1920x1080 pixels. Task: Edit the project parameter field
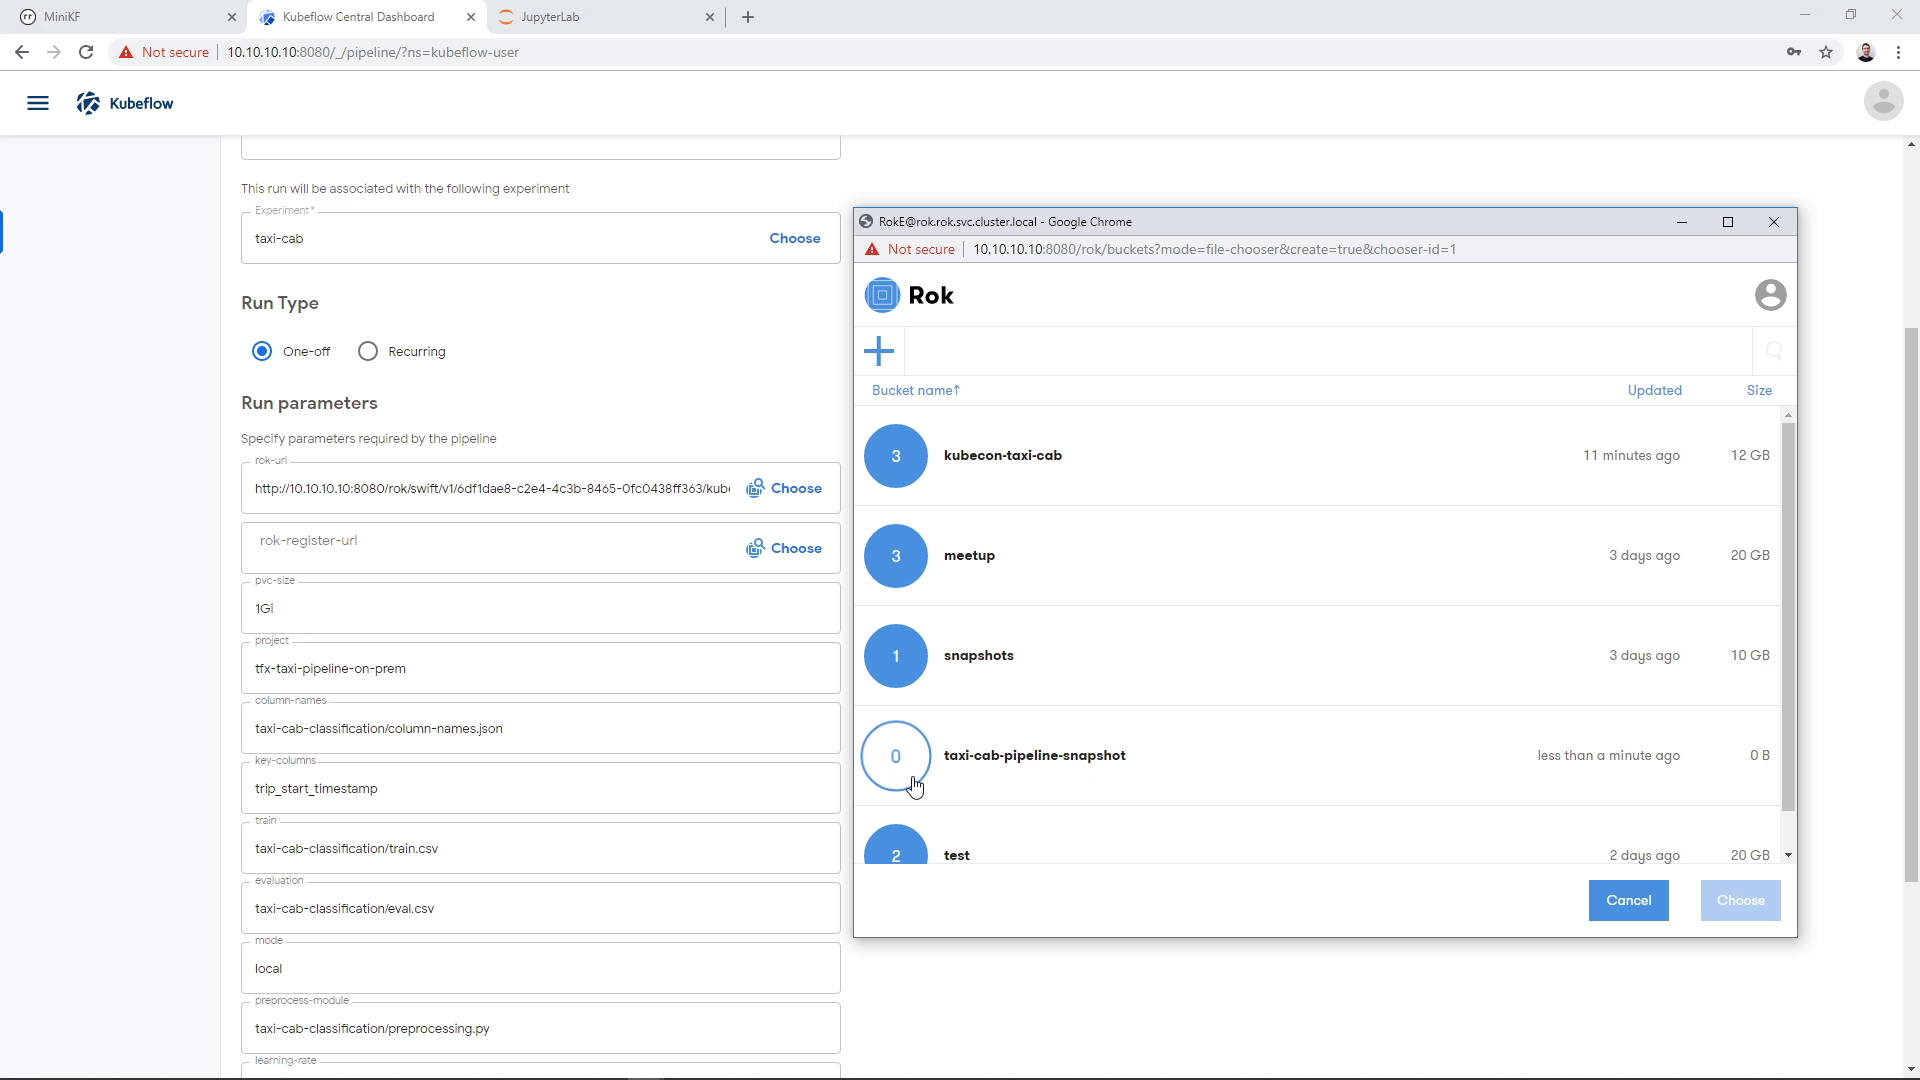click(540, 668)
